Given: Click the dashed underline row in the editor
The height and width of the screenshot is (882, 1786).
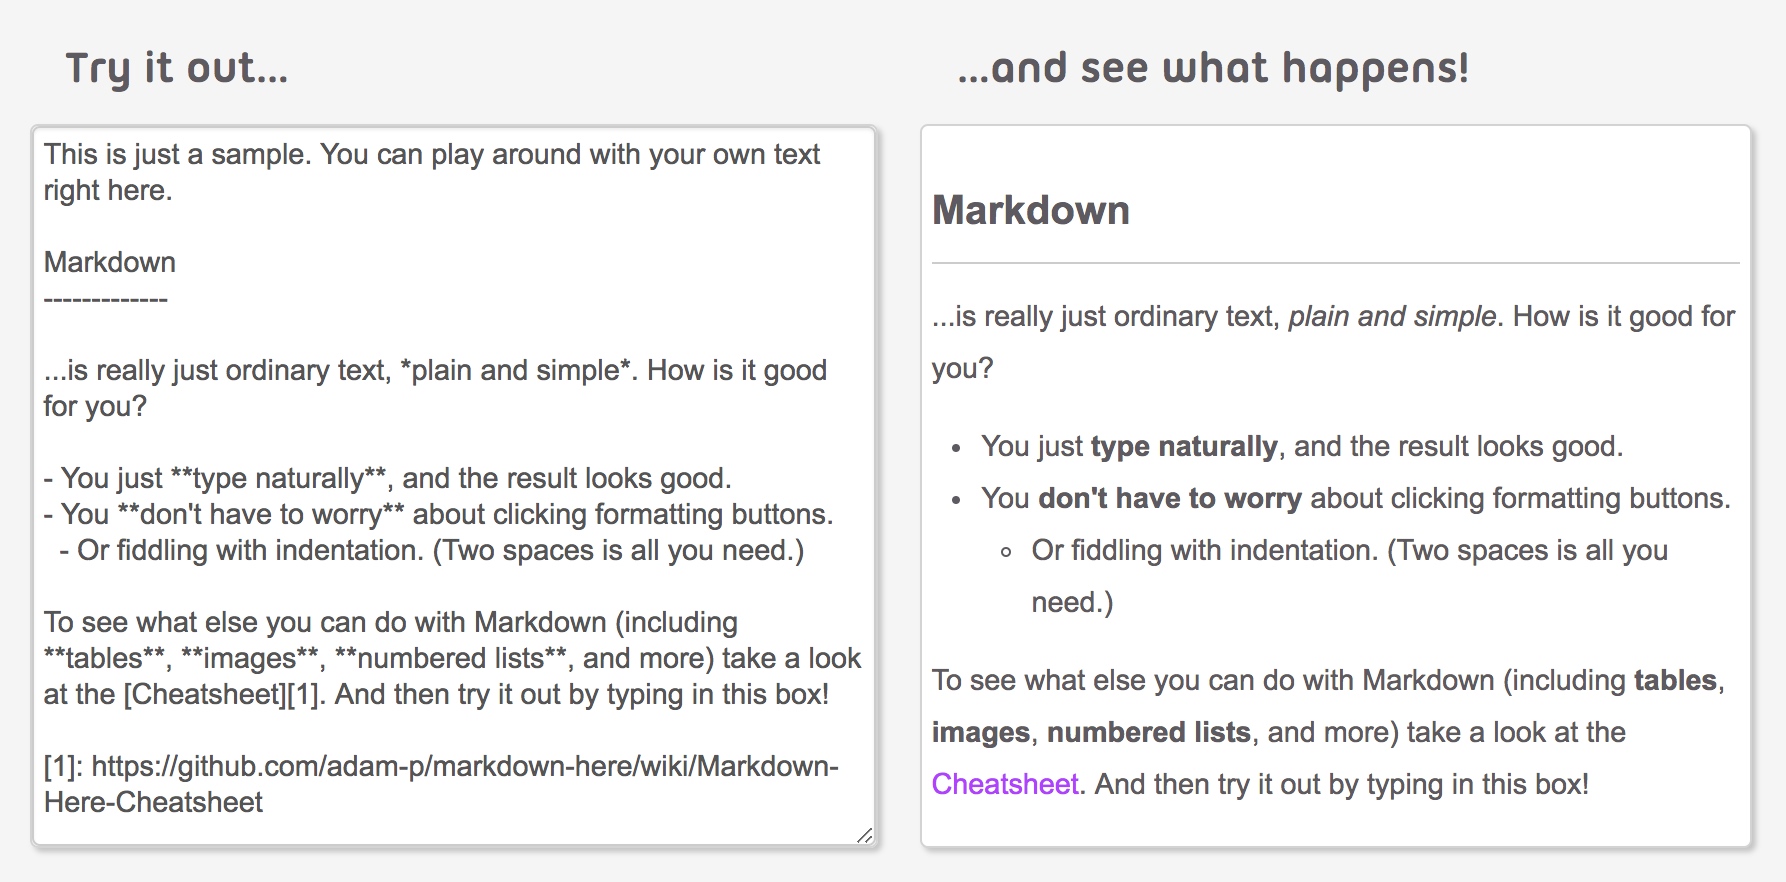Looking at the screenshot, I should [x=106, y=299].
